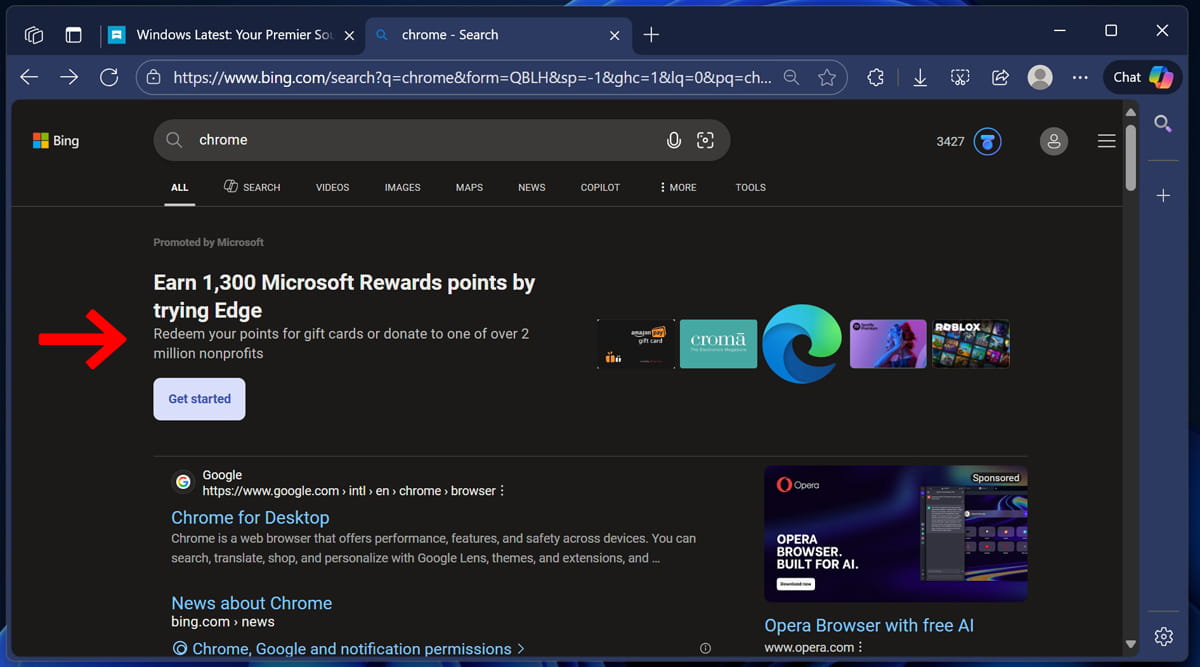Click the Microsoft Rewards medal icon

[x=987, y=141]
